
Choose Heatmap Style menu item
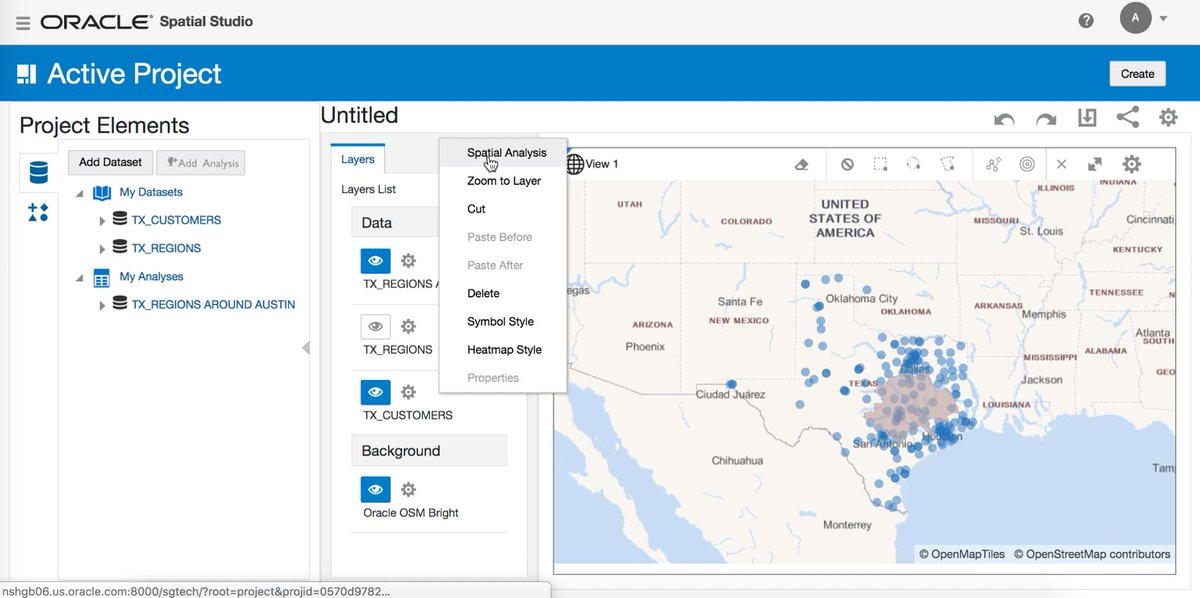pos(504,349)
